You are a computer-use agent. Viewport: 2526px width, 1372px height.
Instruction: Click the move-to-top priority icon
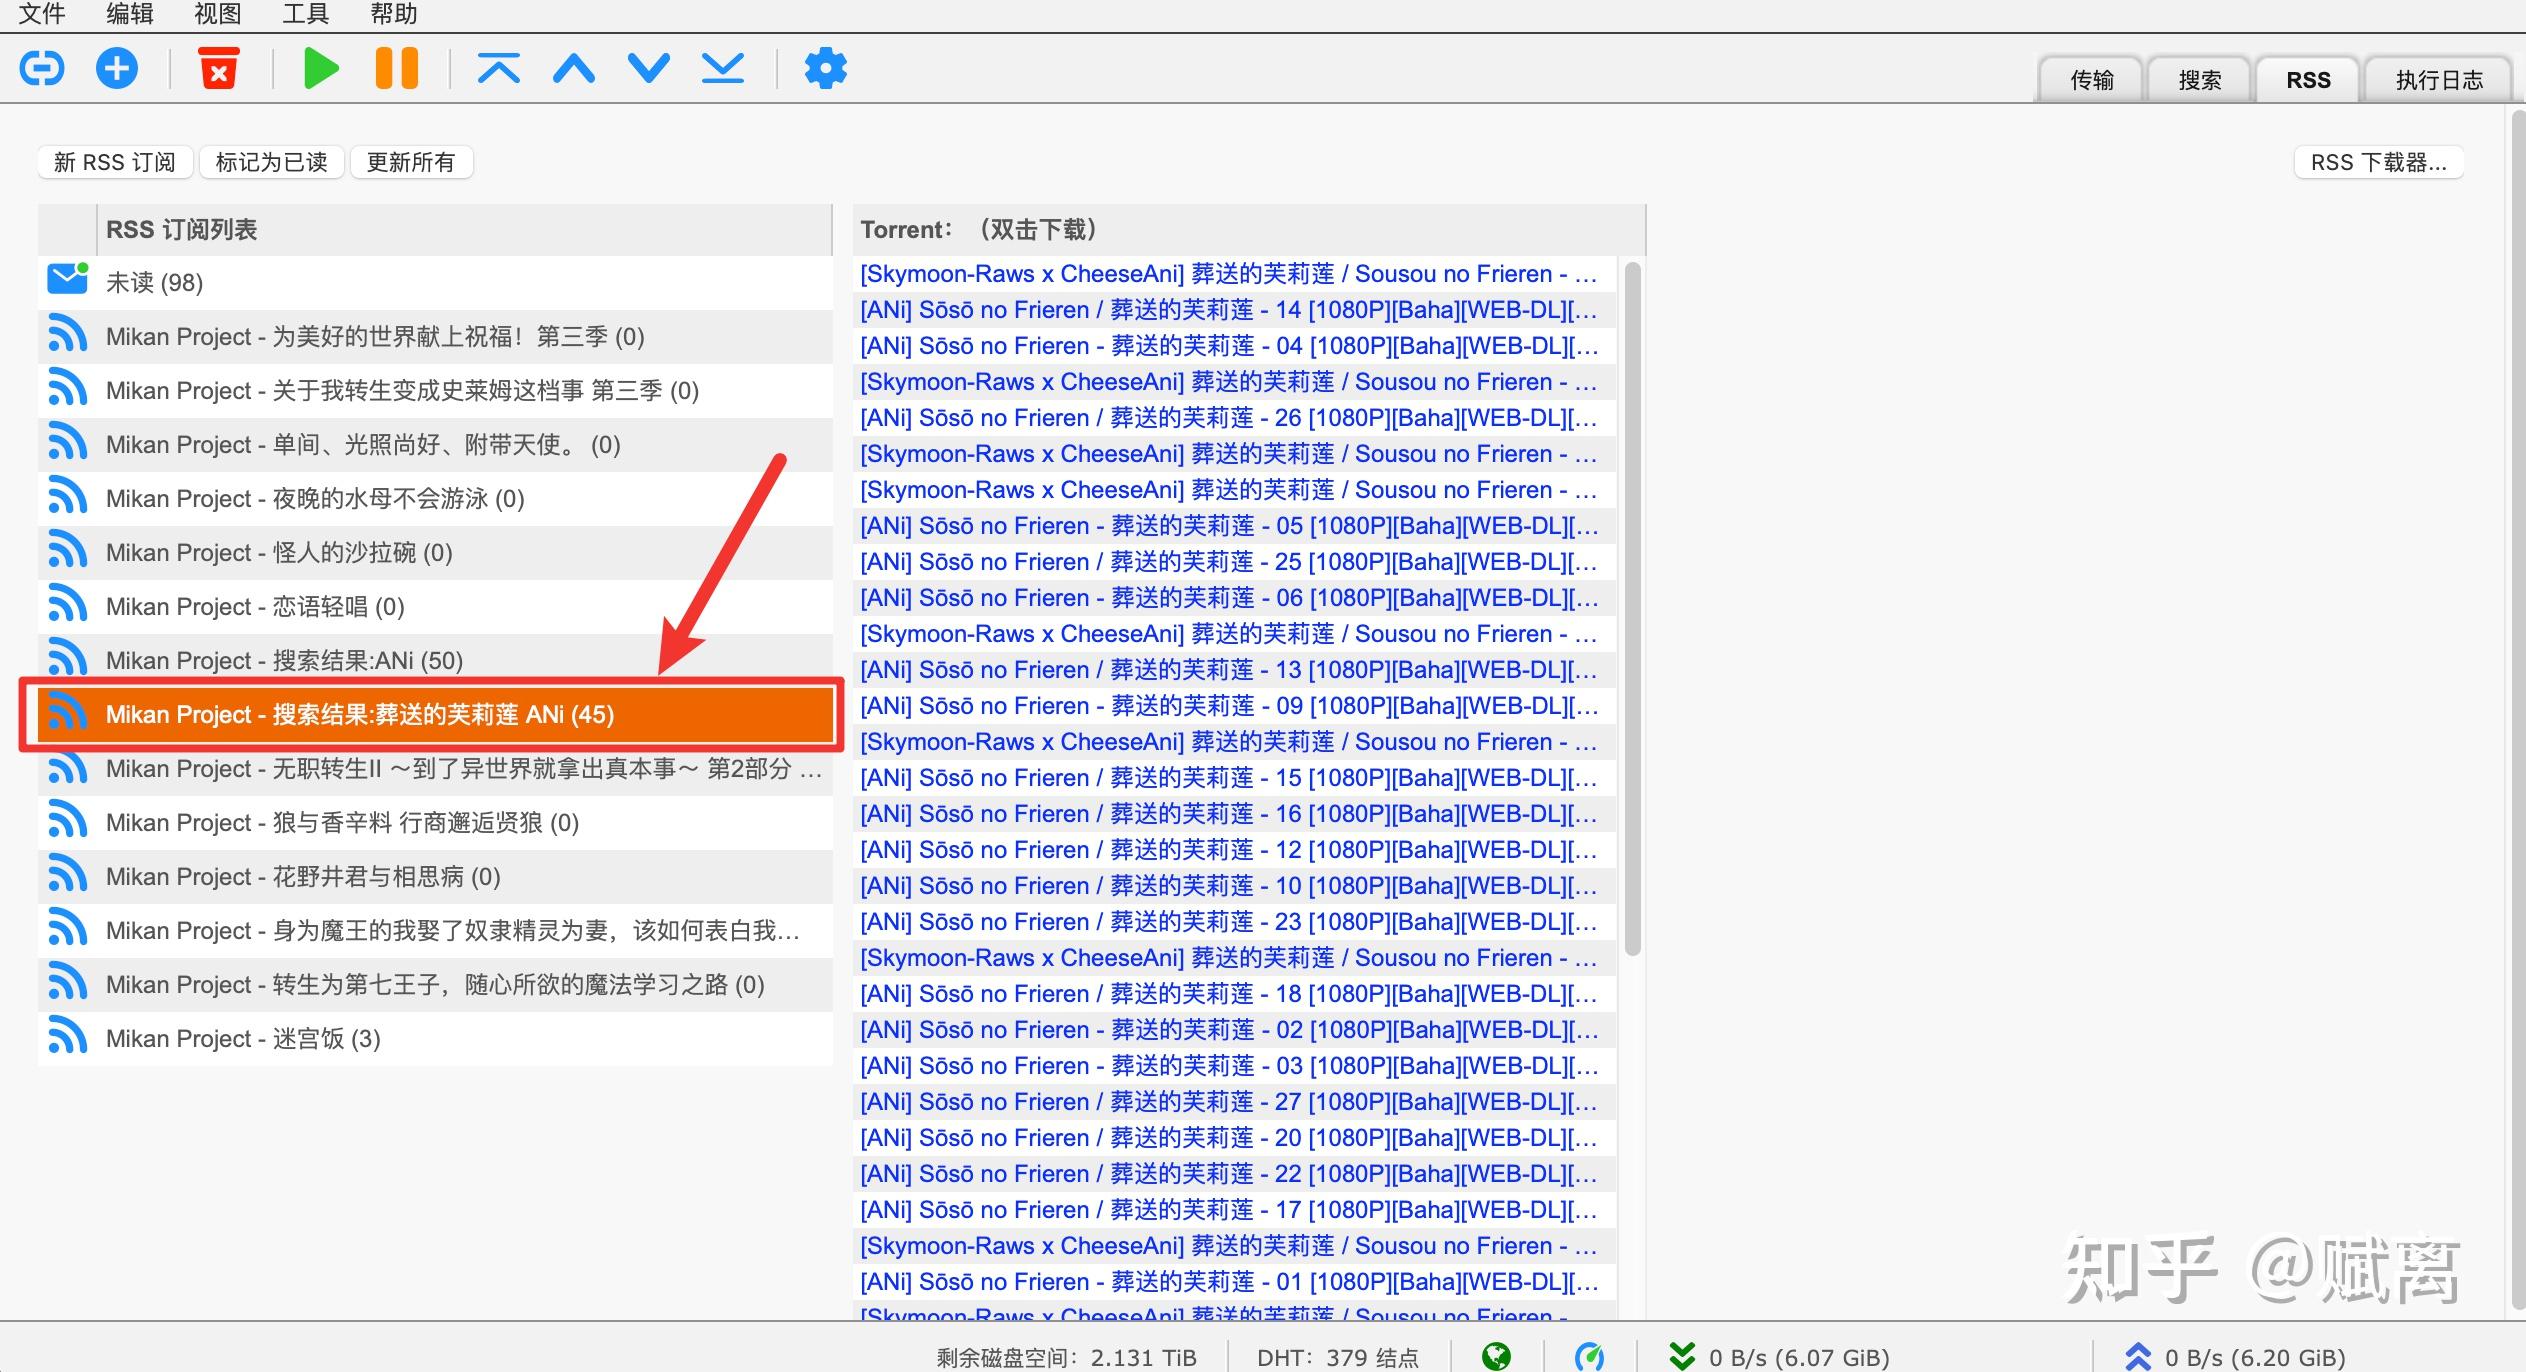point(499,68)
